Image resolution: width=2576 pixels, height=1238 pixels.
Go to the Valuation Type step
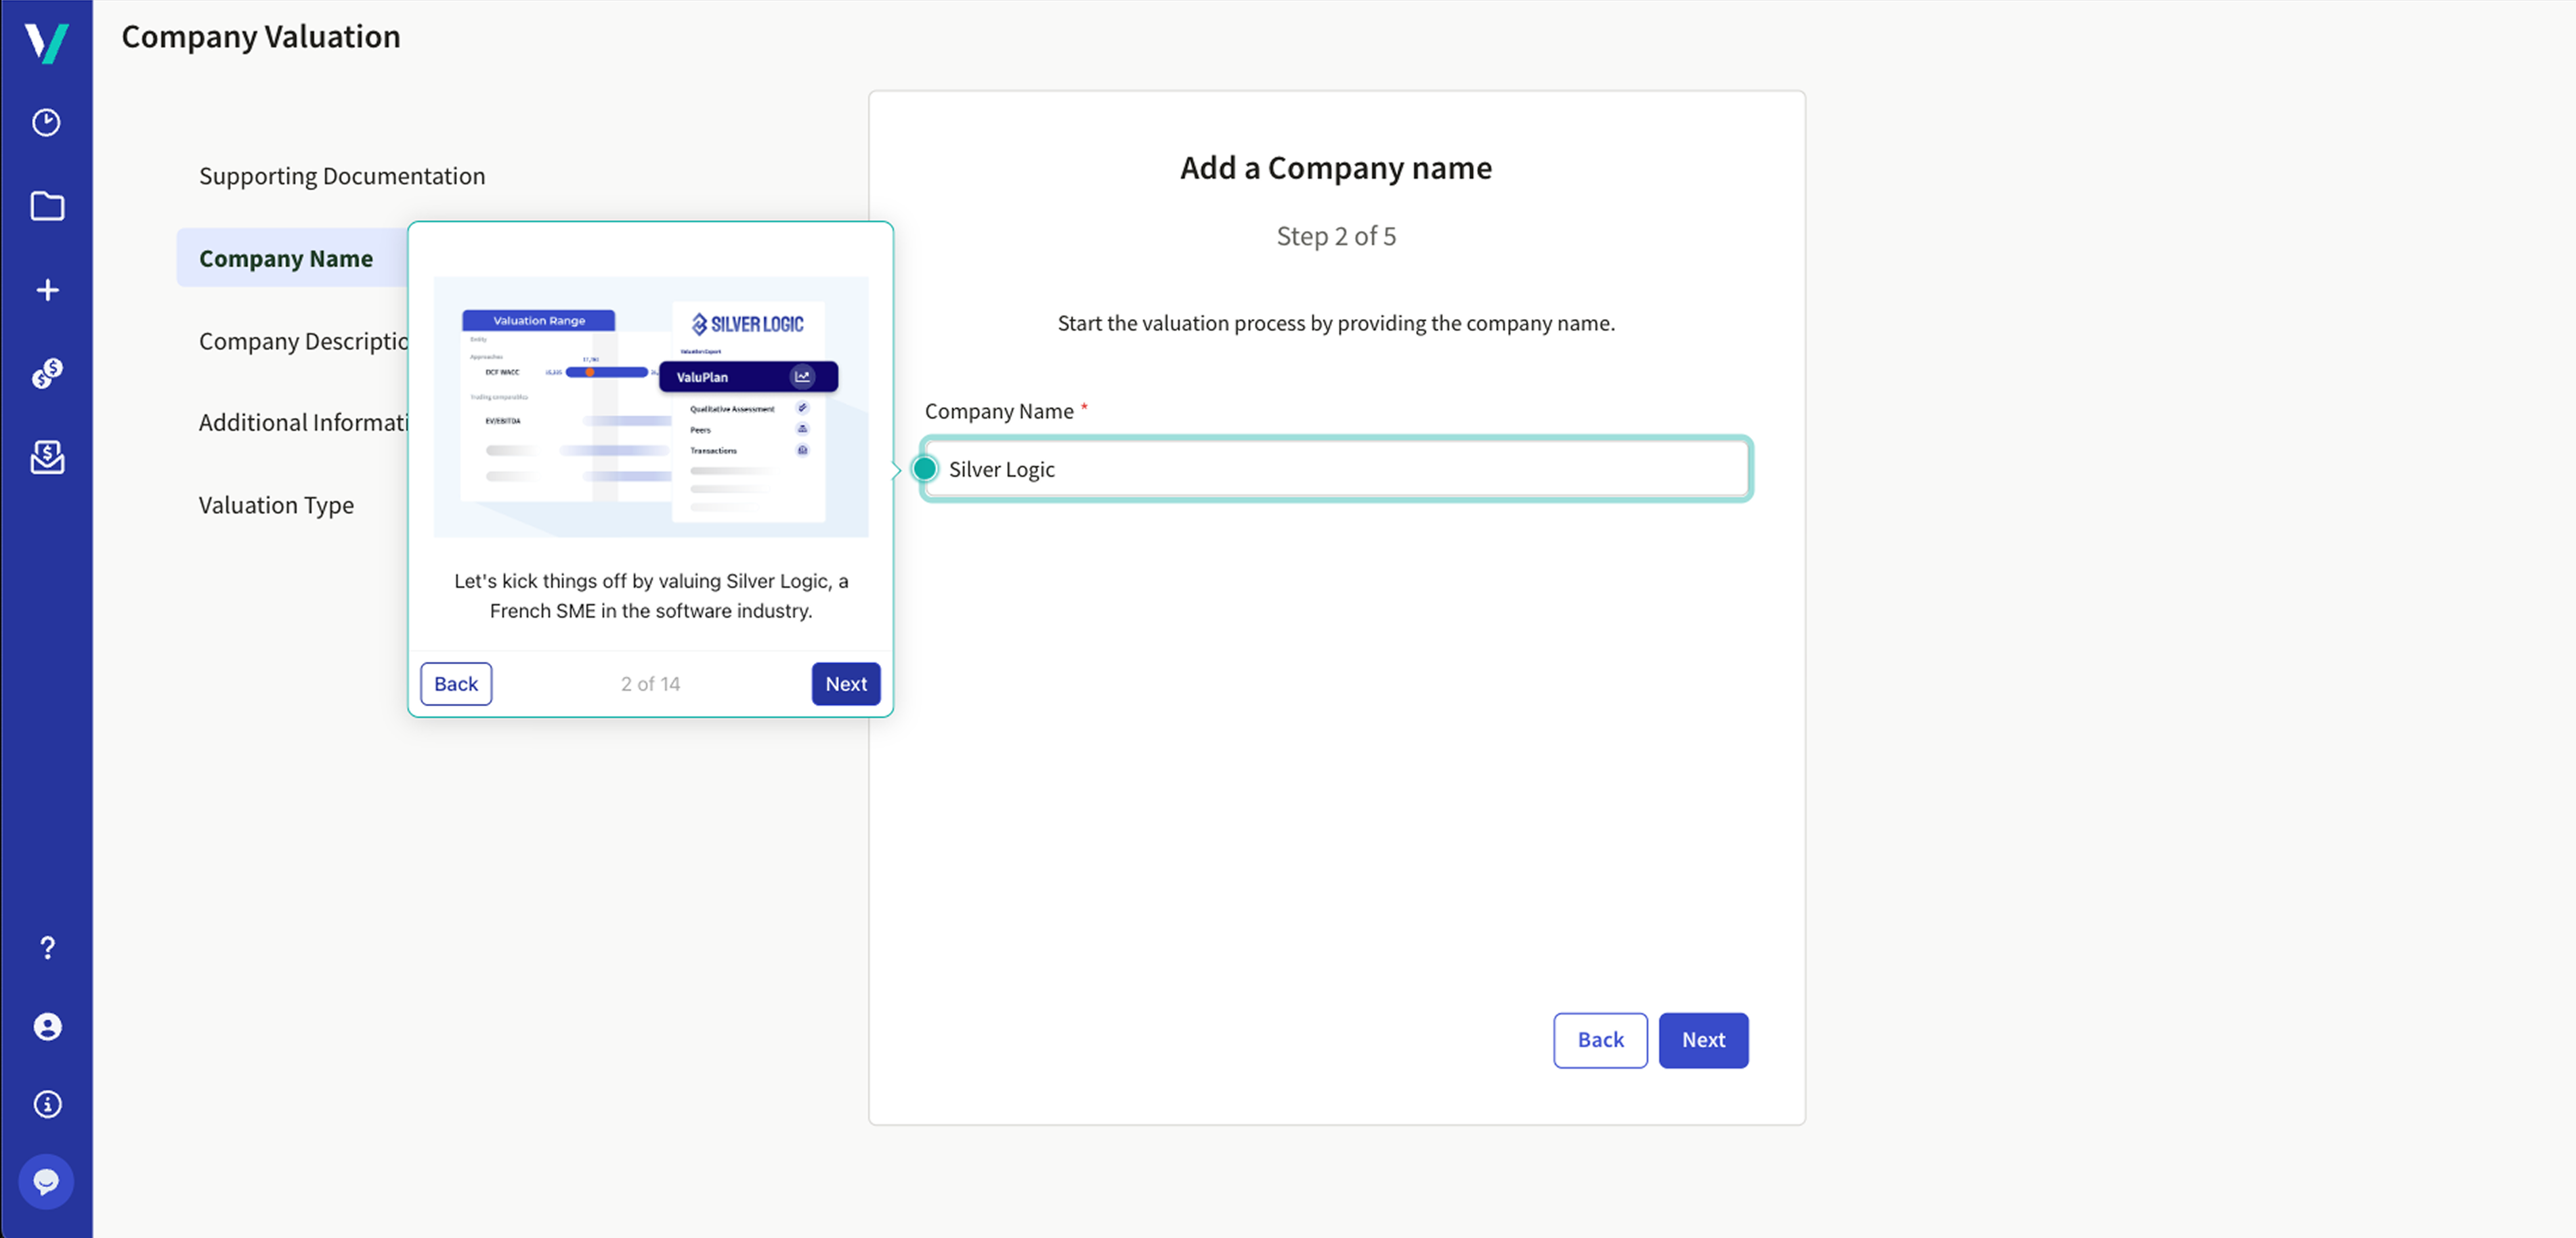point(276,505)
